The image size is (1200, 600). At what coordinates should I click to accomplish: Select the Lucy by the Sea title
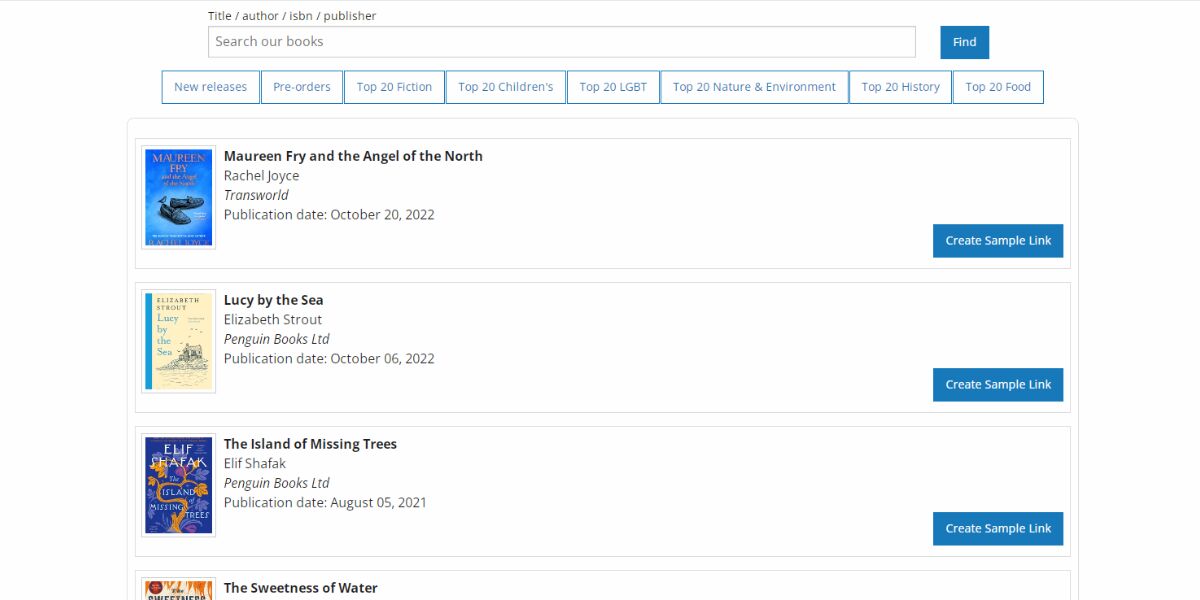point(274,300)
